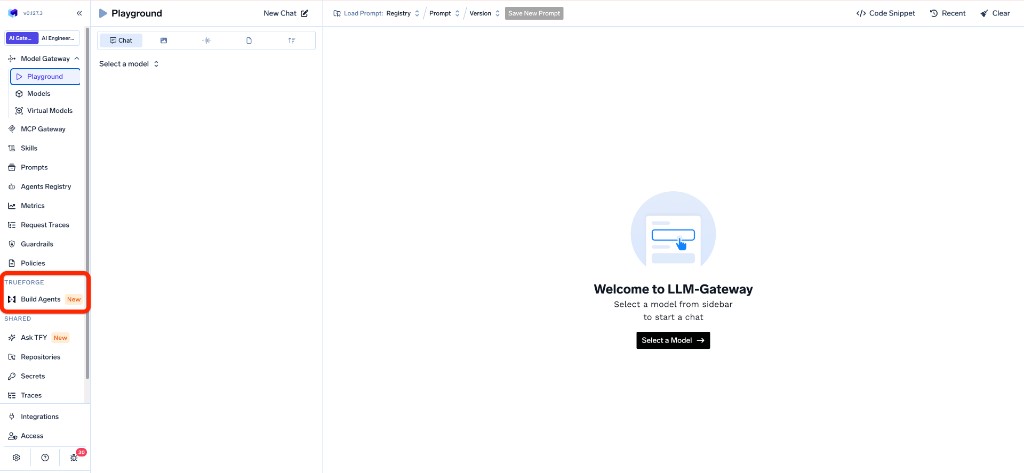The image size is (1024, 473).
Task: Click the Ask TFY sparkle icon
Action: point(12,338)
